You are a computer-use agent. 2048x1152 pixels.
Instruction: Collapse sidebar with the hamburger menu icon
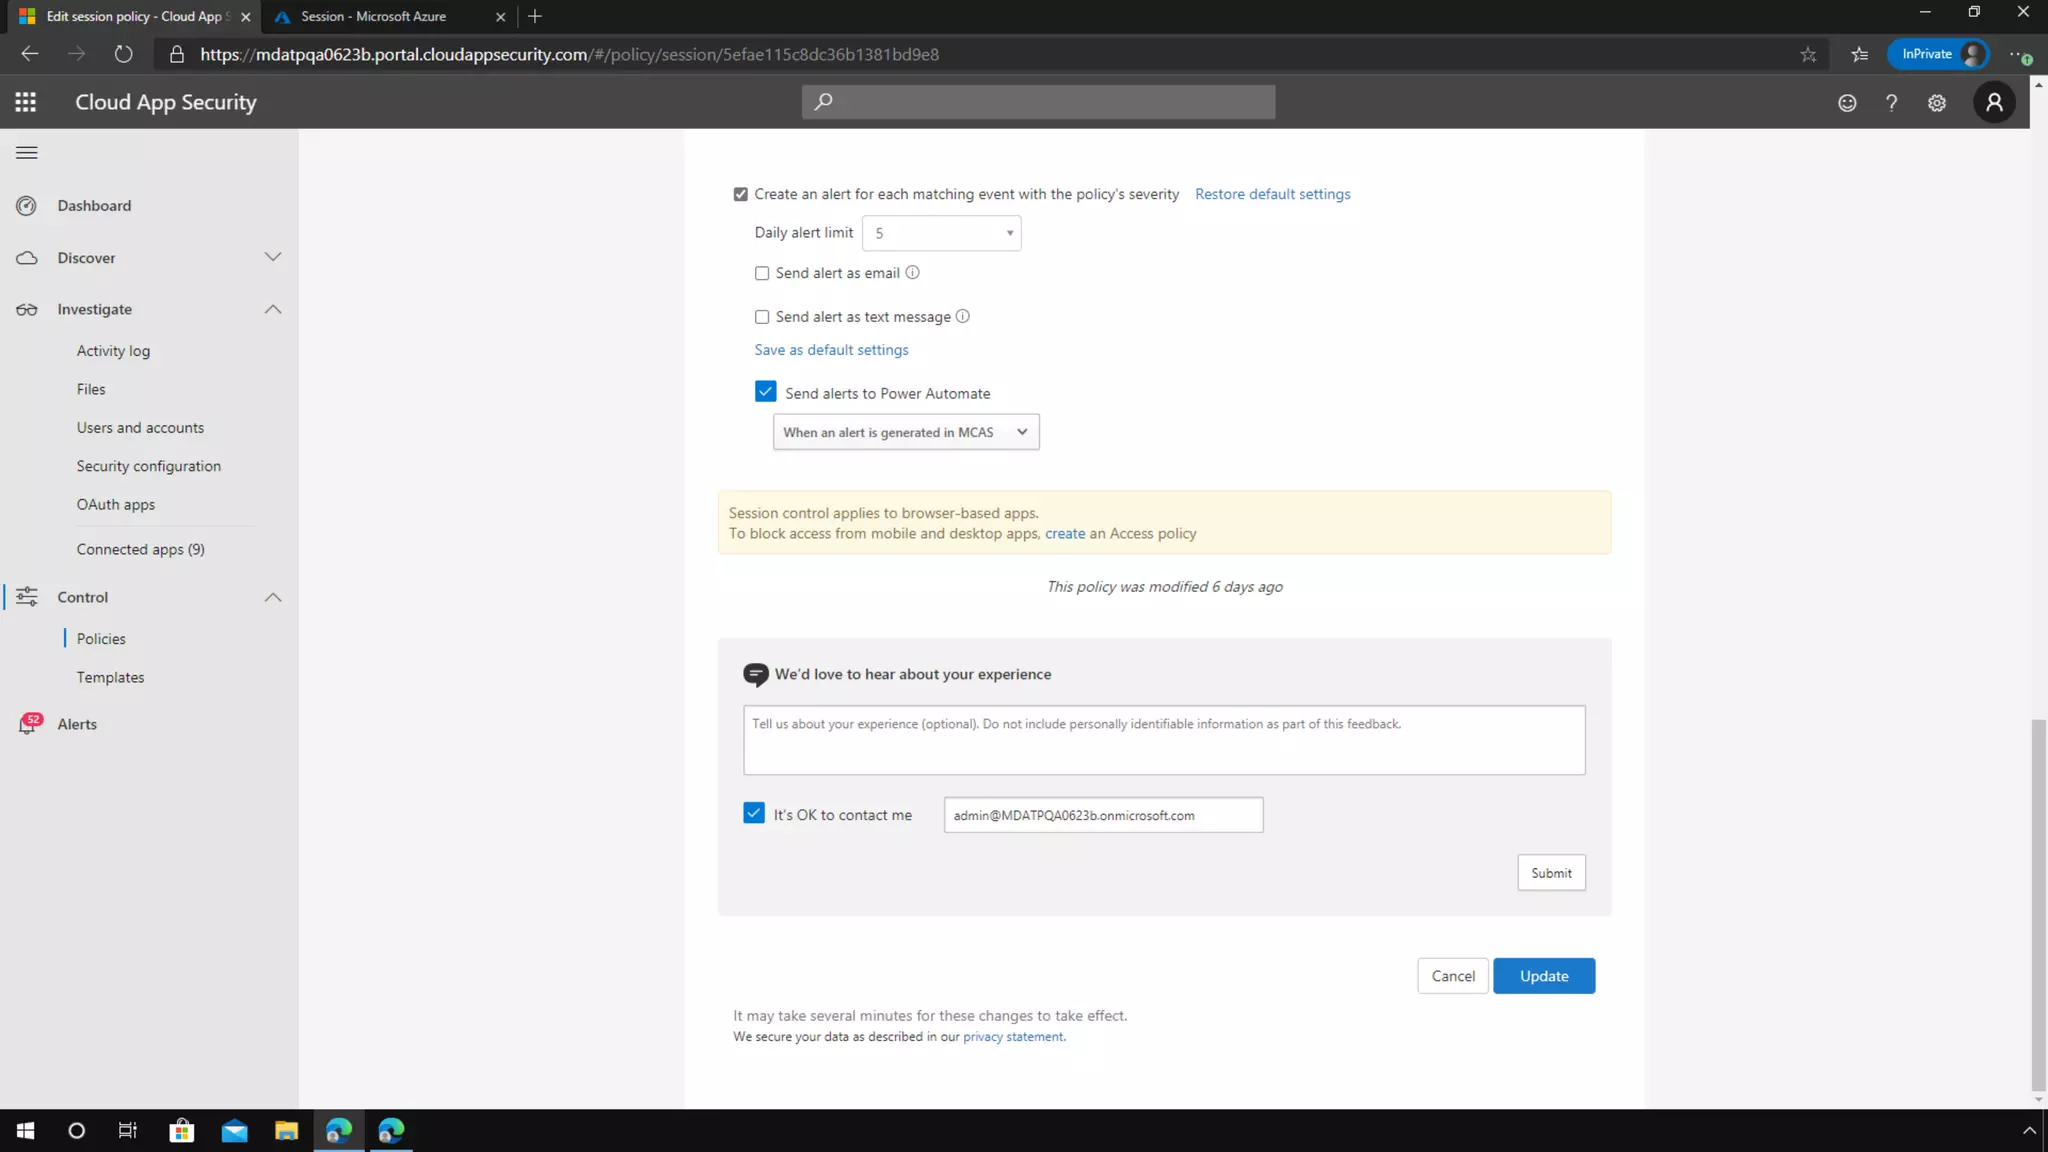pyautogui.click(x=27, y=153)
